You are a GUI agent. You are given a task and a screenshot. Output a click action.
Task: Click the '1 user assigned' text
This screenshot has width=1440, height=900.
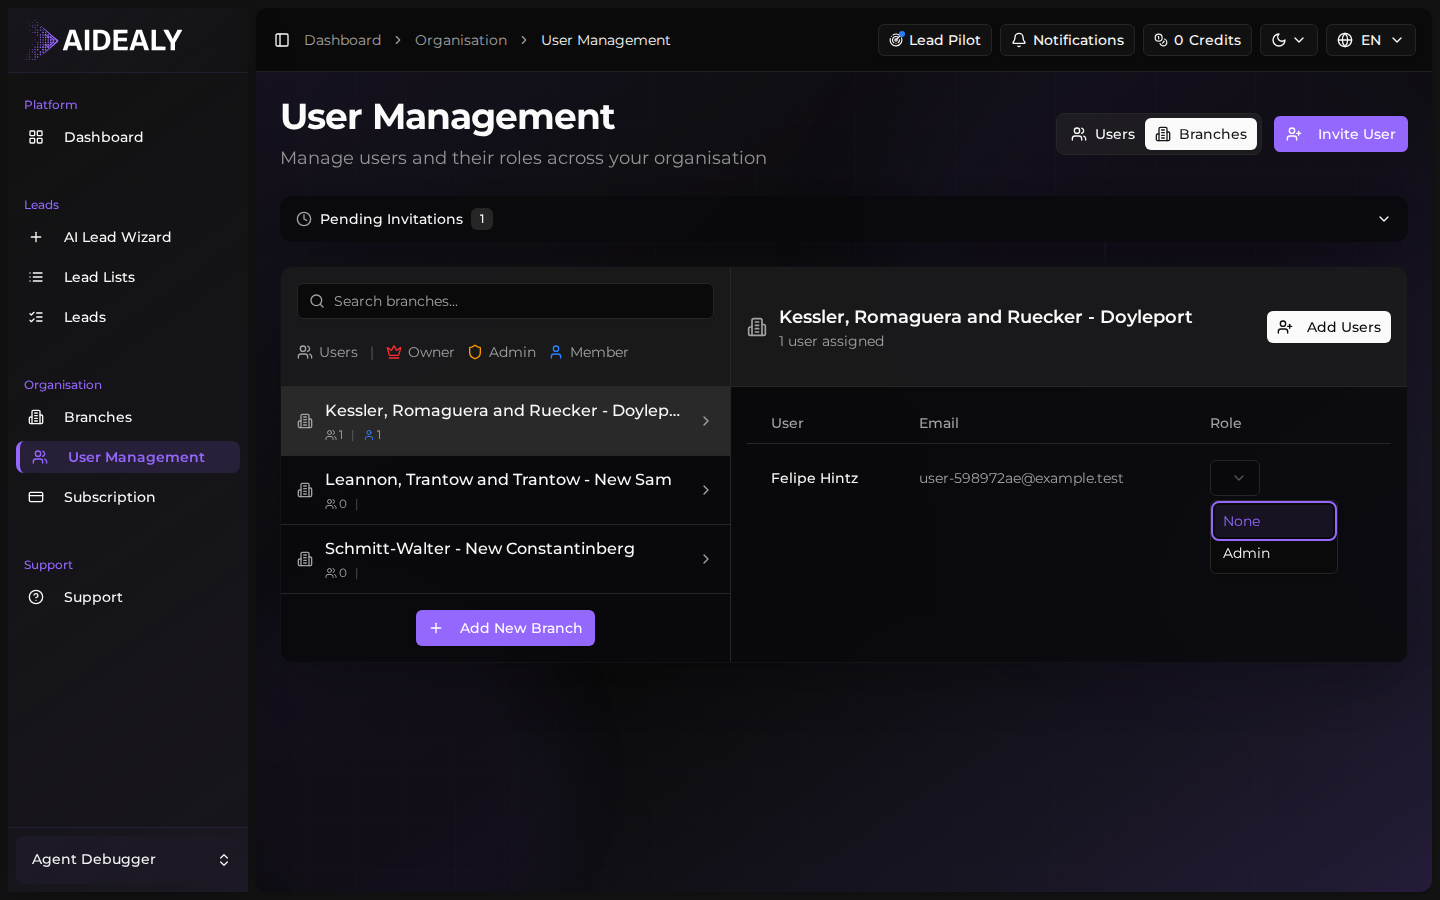coord(831,341)
